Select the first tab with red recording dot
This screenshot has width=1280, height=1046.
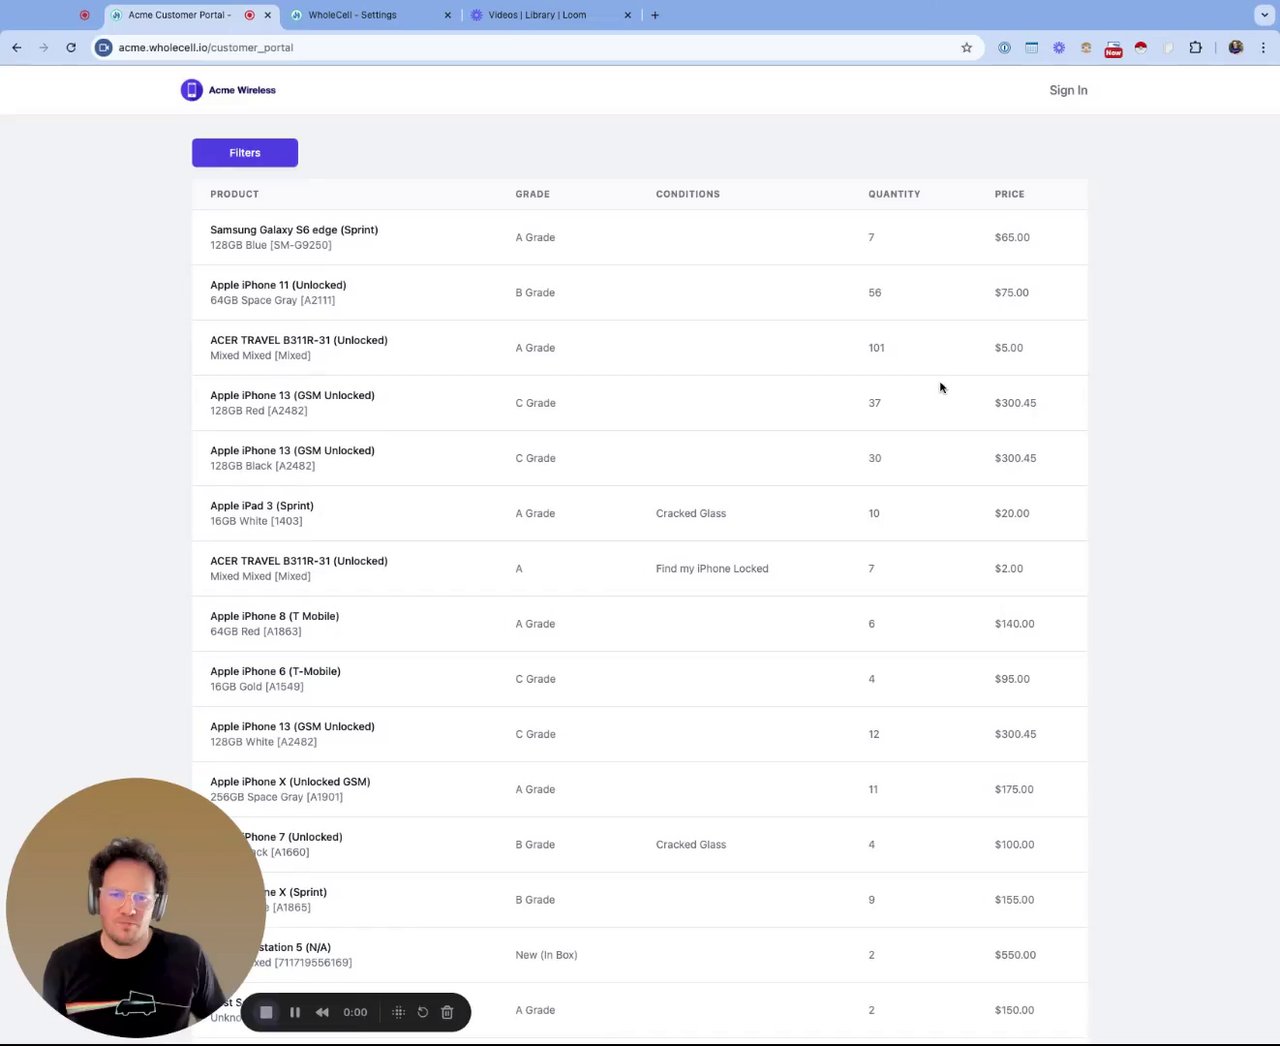(x=84, y=15)
